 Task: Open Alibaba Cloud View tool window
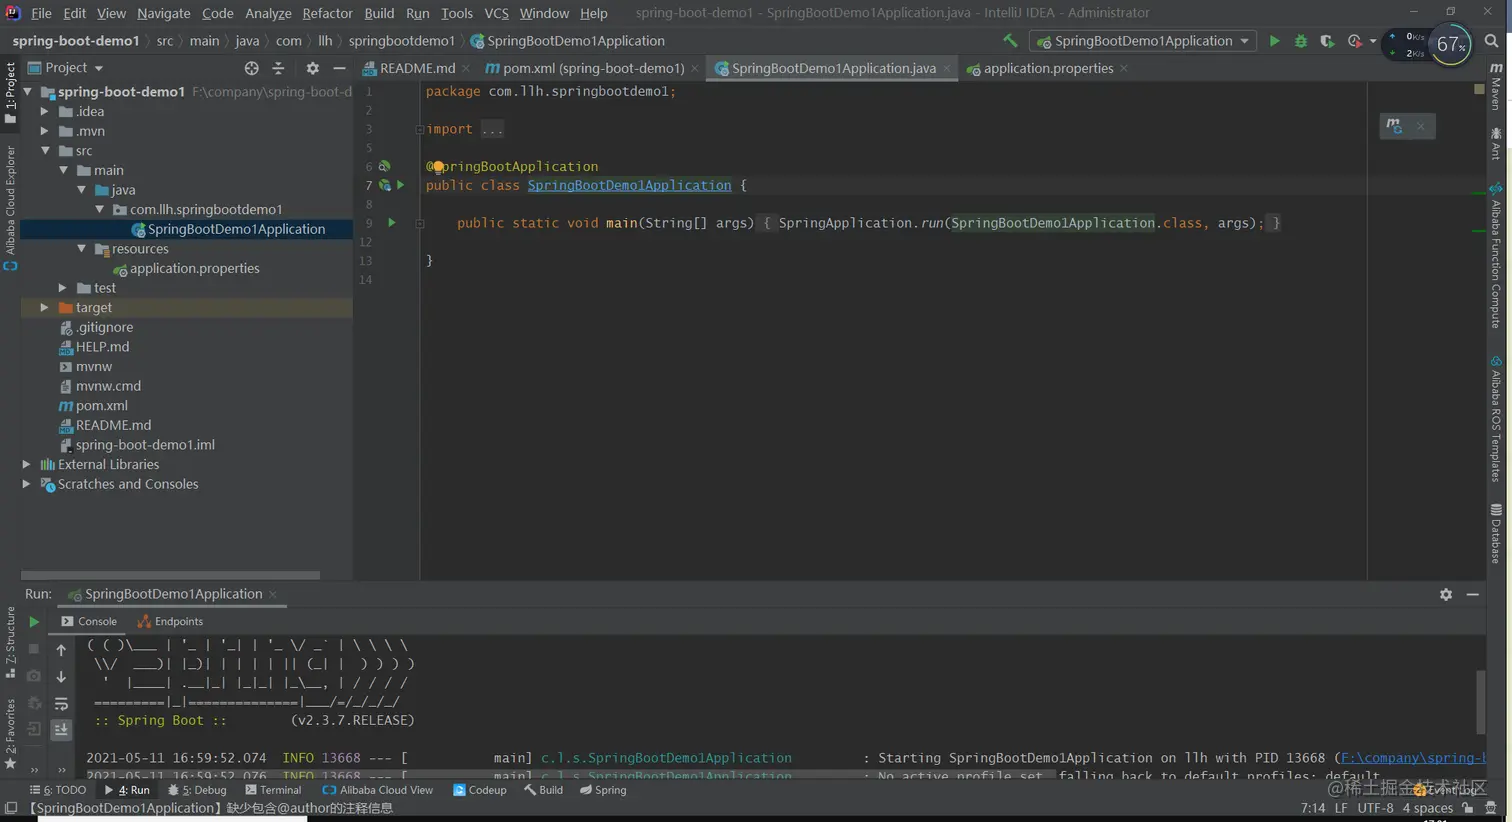(378, 790)
